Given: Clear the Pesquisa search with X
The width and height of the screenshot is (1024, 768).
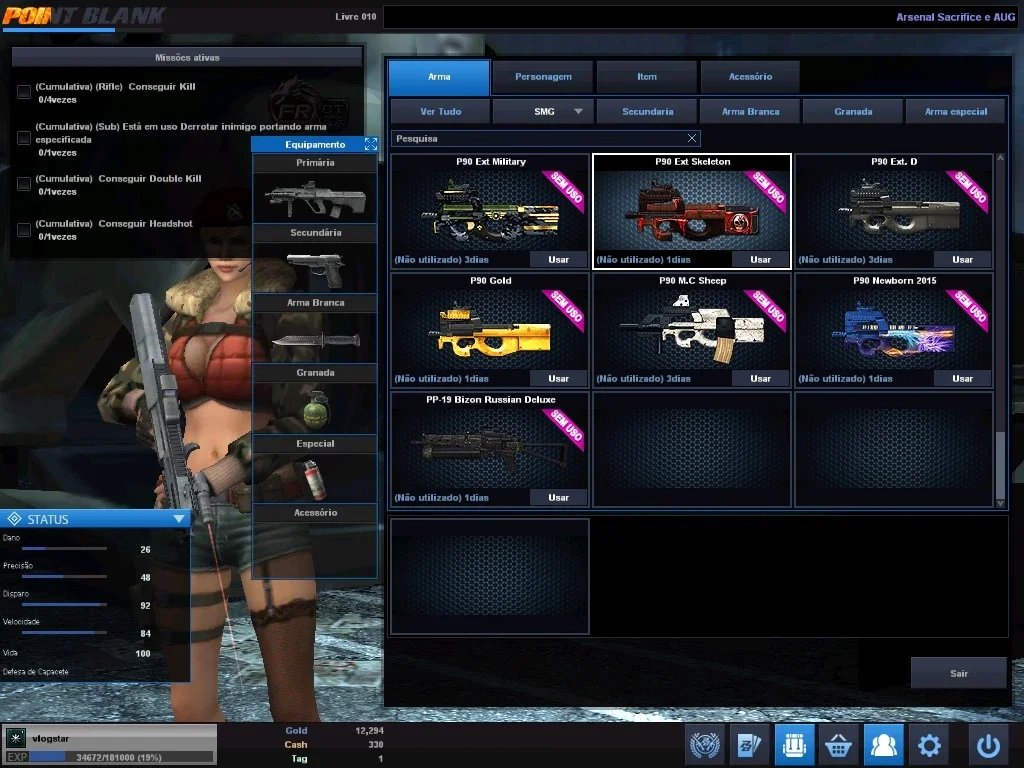Looking at the screenshot, I should click(692, 138).
